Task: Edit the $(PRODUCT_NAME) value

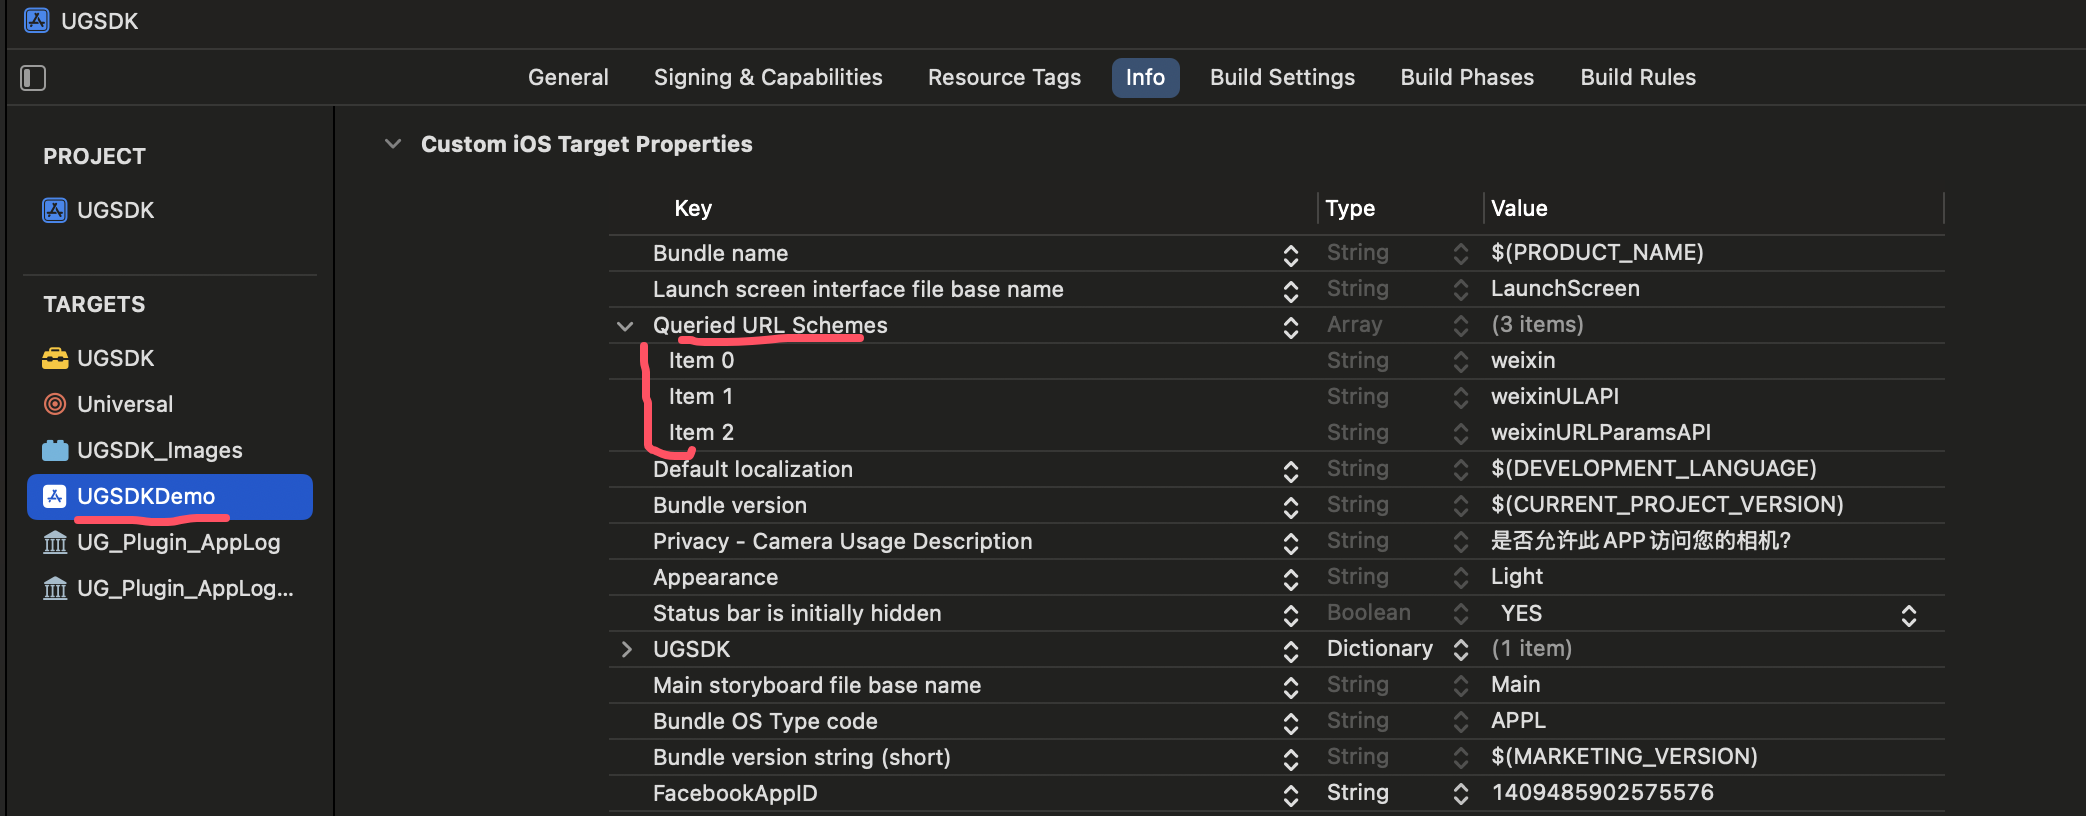Action: [1597, 252]
